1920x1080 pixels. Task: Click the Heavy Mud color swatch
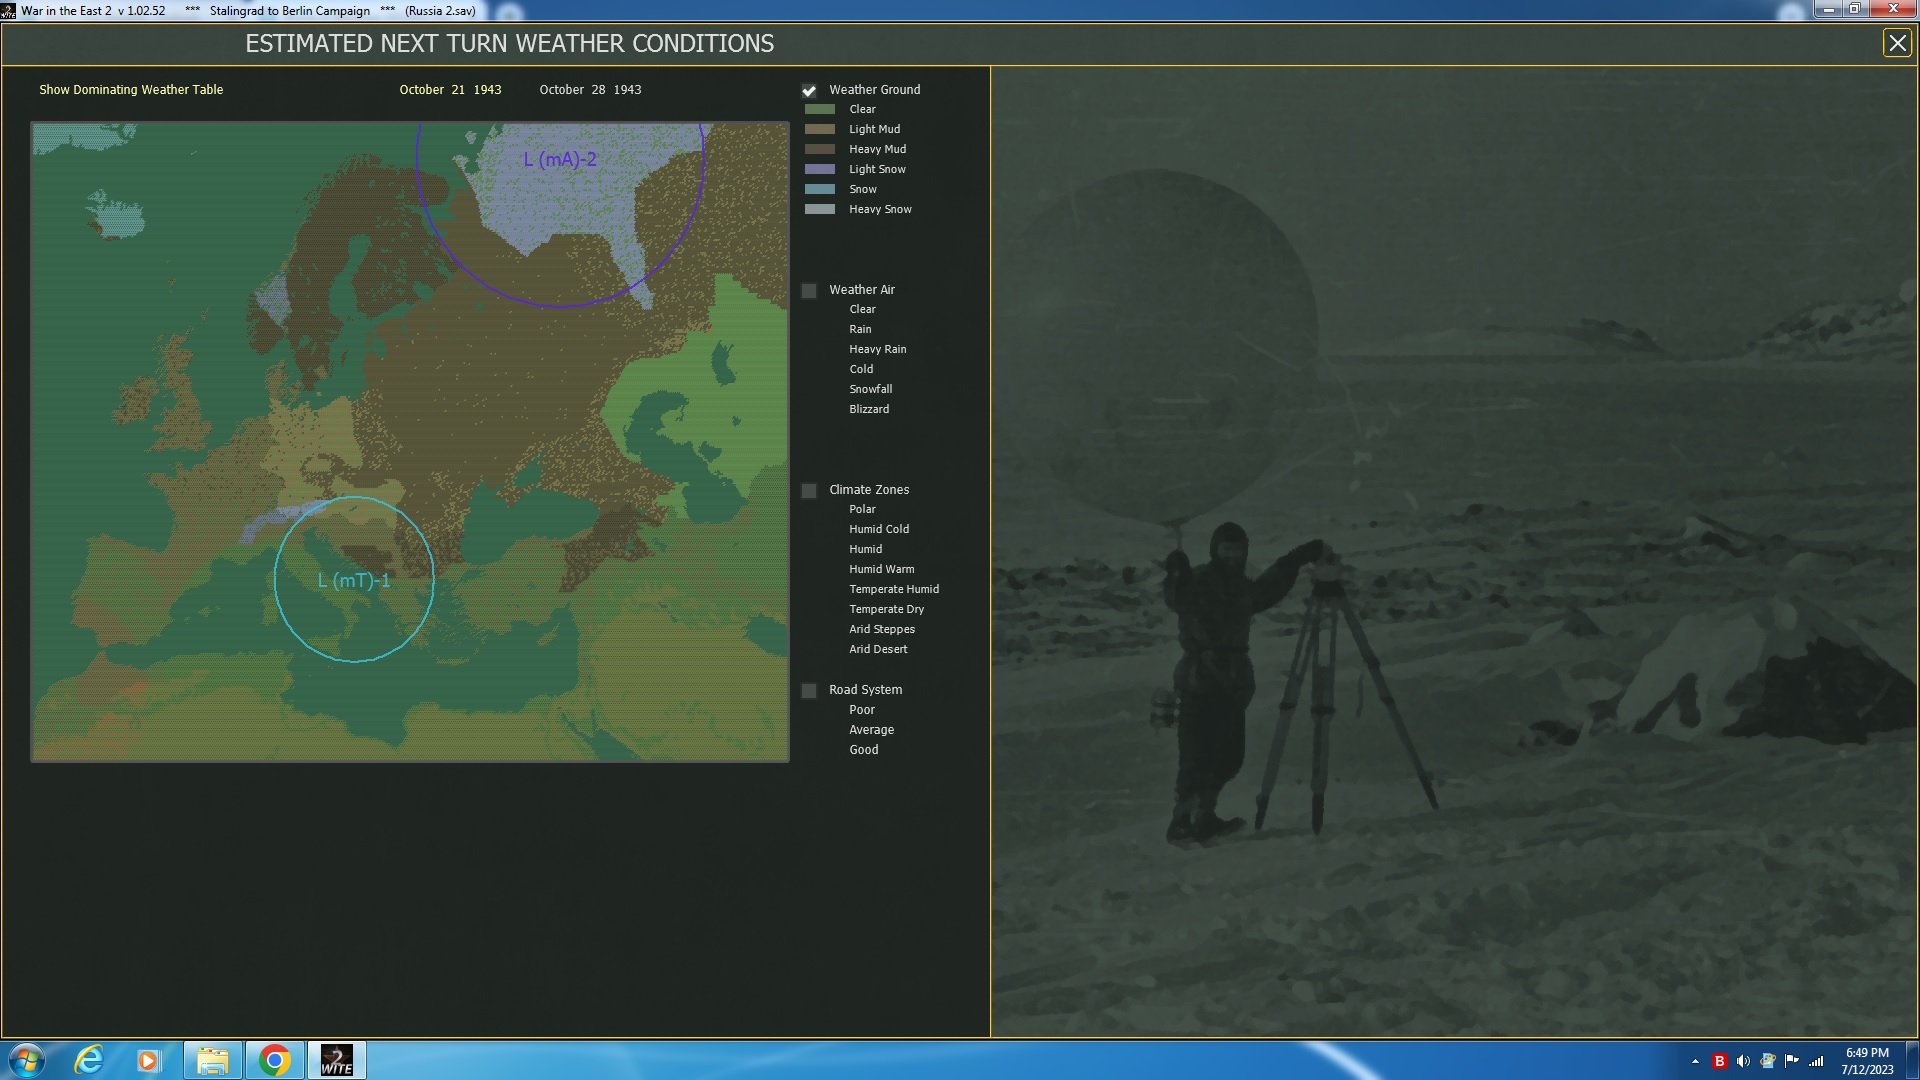pos(820,149)
